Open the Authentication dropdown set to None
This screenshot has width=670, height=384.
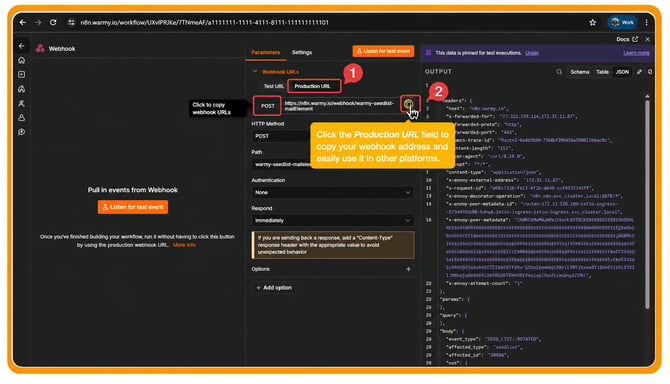pos(332,192)
